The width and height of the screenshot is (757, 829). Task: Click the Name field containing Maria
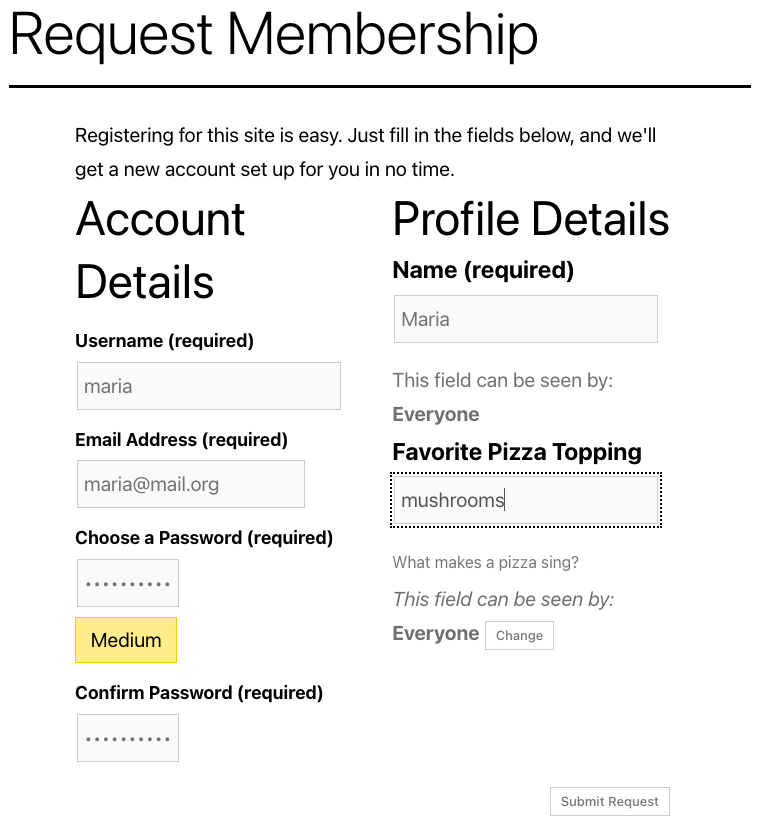point(525,319)
